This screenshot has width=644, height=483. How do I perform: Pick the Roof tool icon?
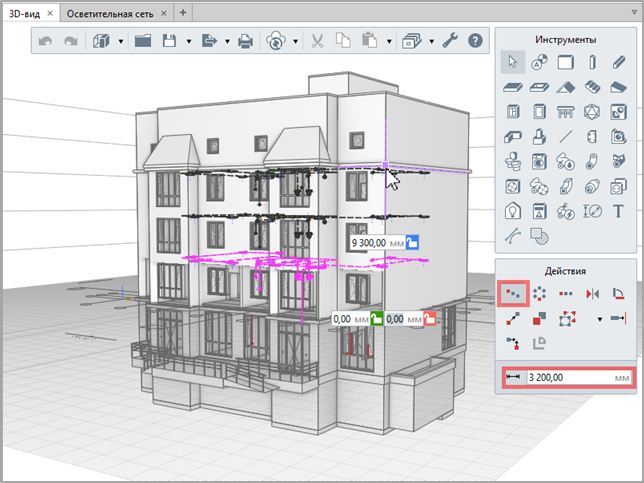[565, 88]
